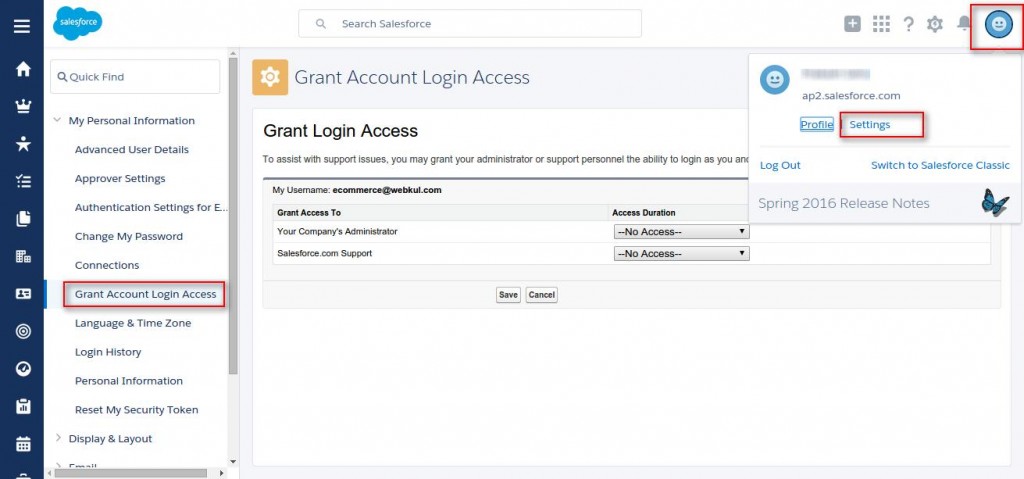Viewport: 1024px width, 479px height.
Task: Open the Help question mark icon
Action: coord(908,24)
